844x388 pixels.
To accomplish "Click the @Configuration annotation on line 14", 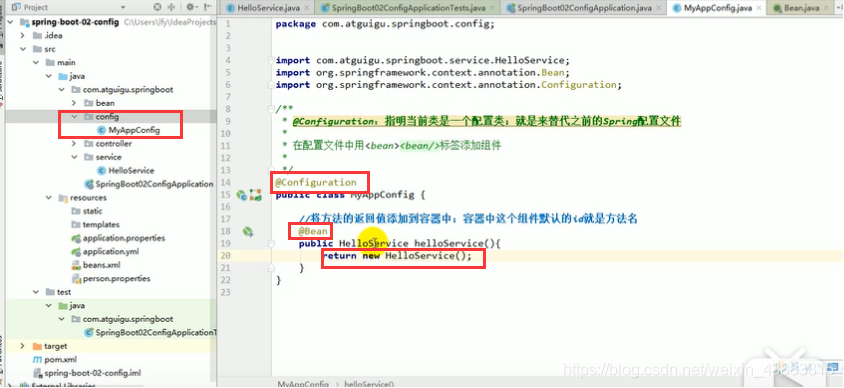I will click(316, 182).
